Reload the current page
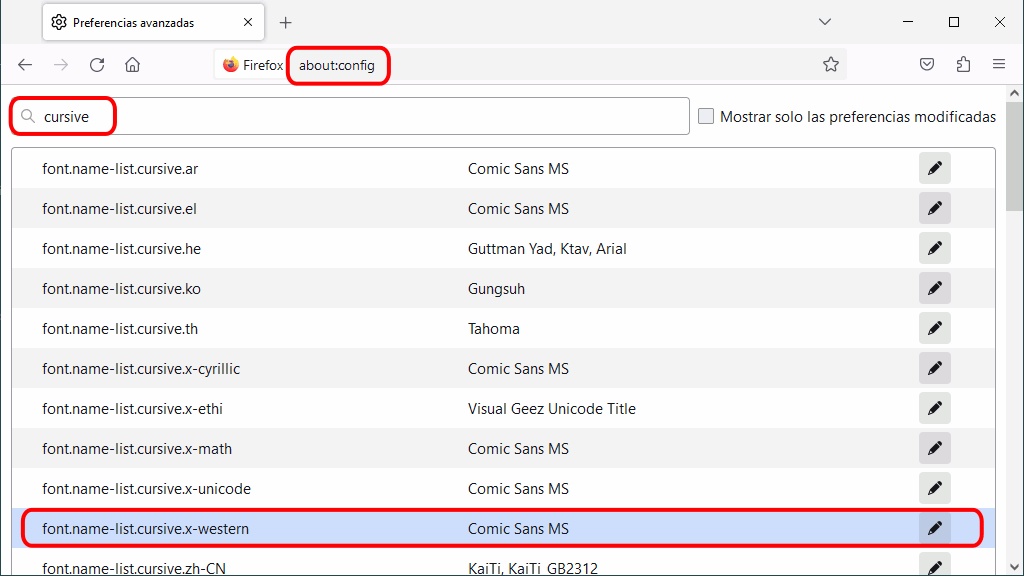This screenshot has height=576, width=1024. 97,65
